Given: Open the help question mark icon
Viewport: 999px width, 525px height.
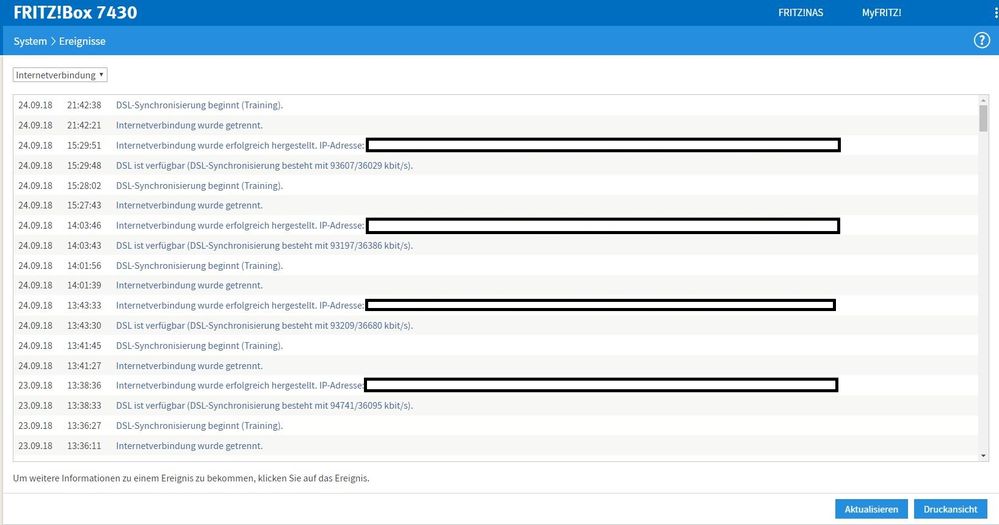Looking at the screenshot, I should click(982, 41).
